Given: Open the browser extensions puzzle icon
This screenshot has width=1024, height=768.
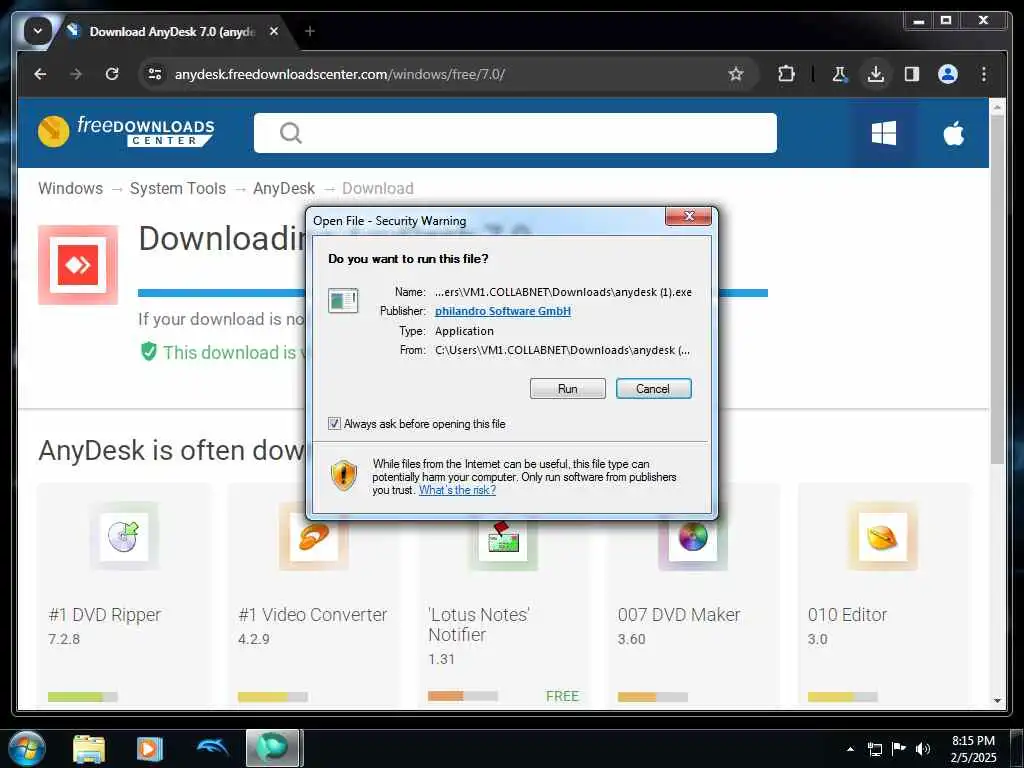Looking at the screenshot, I should point(786,74).
